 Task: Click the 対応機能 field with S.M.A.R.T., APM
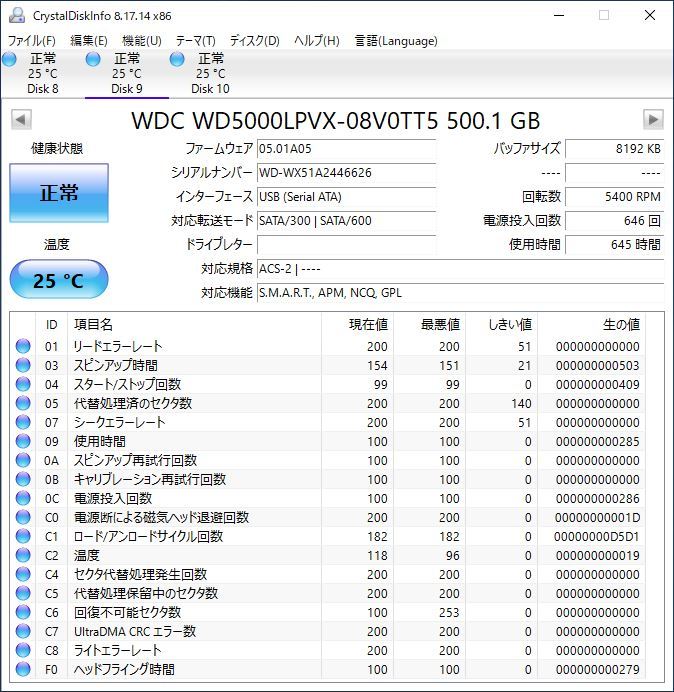pos(460,293)
